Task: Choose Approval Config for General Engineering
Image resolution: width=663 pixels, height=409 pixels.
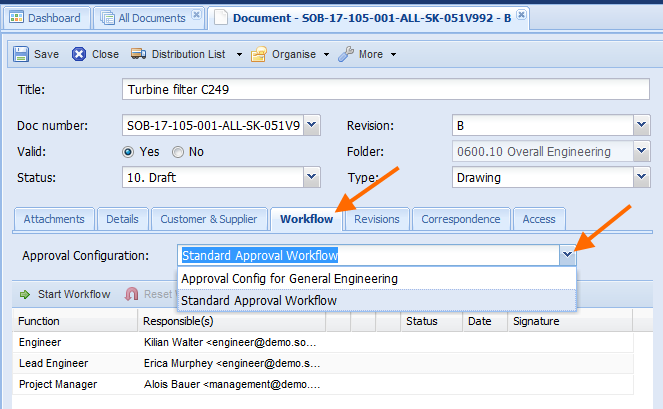Action: (x=377, y=279)
